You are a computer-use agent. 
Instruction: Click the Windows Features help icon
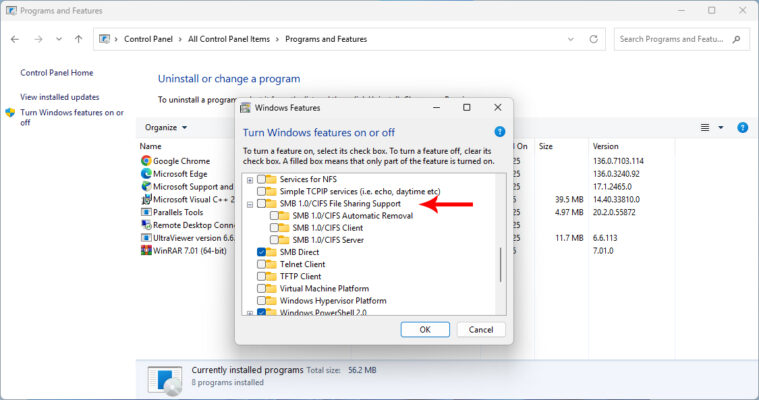point(500,132)
